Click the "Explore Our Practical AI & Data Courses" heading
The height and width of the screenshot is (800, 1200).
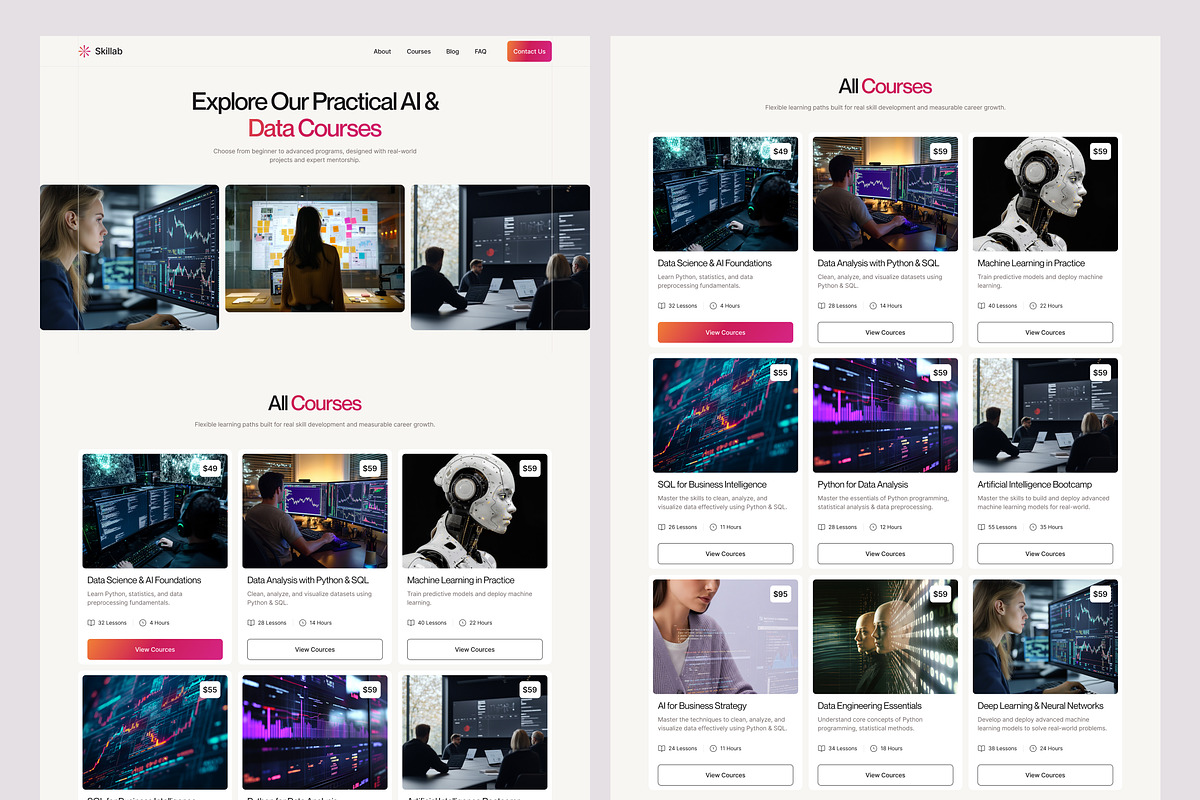click(x=315, y=115)
